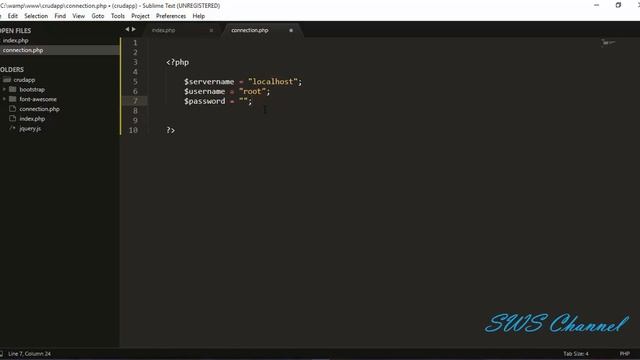This screenshot has height=360, width=640.
Task: Click the minimap code preview
Action: pyautogui.click(x=608, y=42)
